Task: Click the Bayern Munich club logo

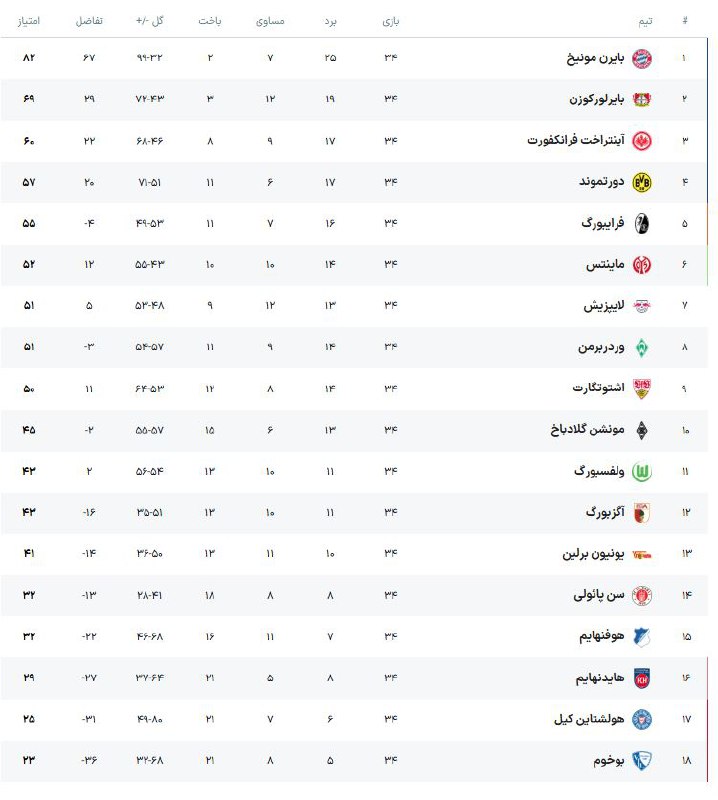Action: [642, 58]
